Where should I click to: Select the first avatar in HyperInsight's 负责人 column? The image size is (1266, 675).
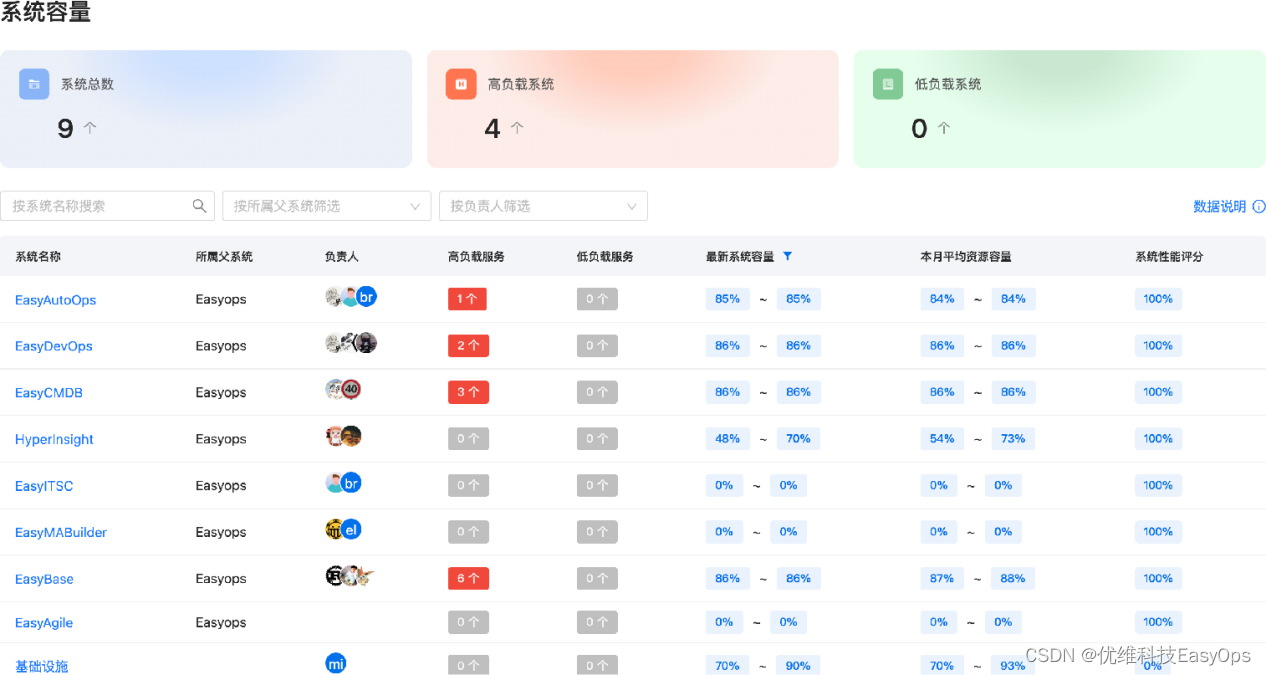point(334,438)
